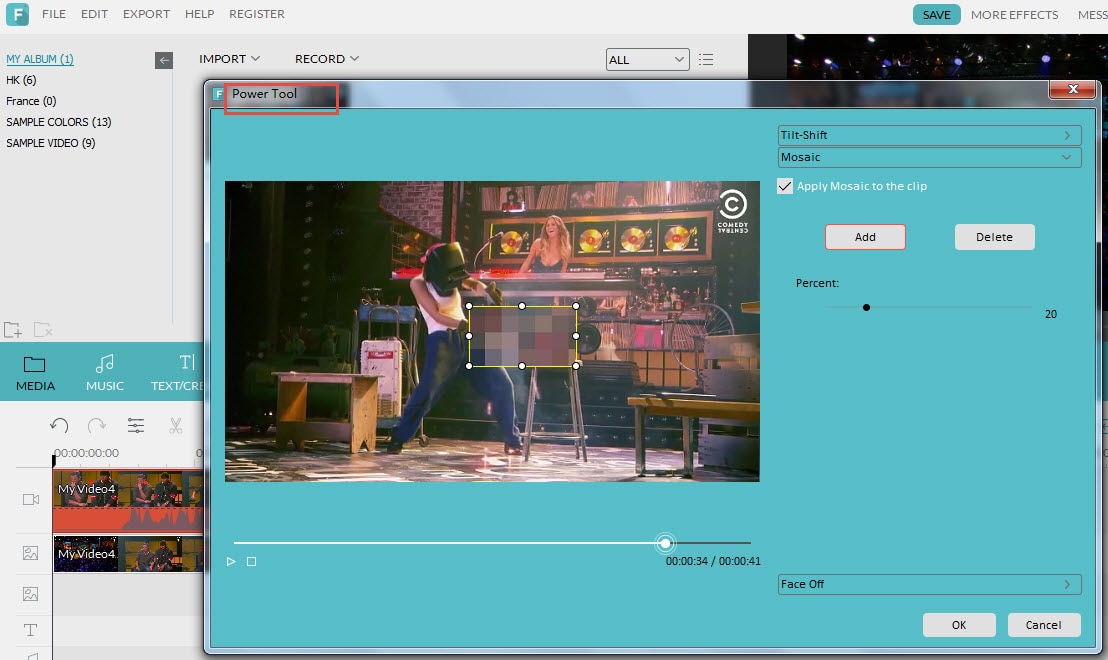Click the video track camera icon

pyautogui.click(x=30, y=500)
